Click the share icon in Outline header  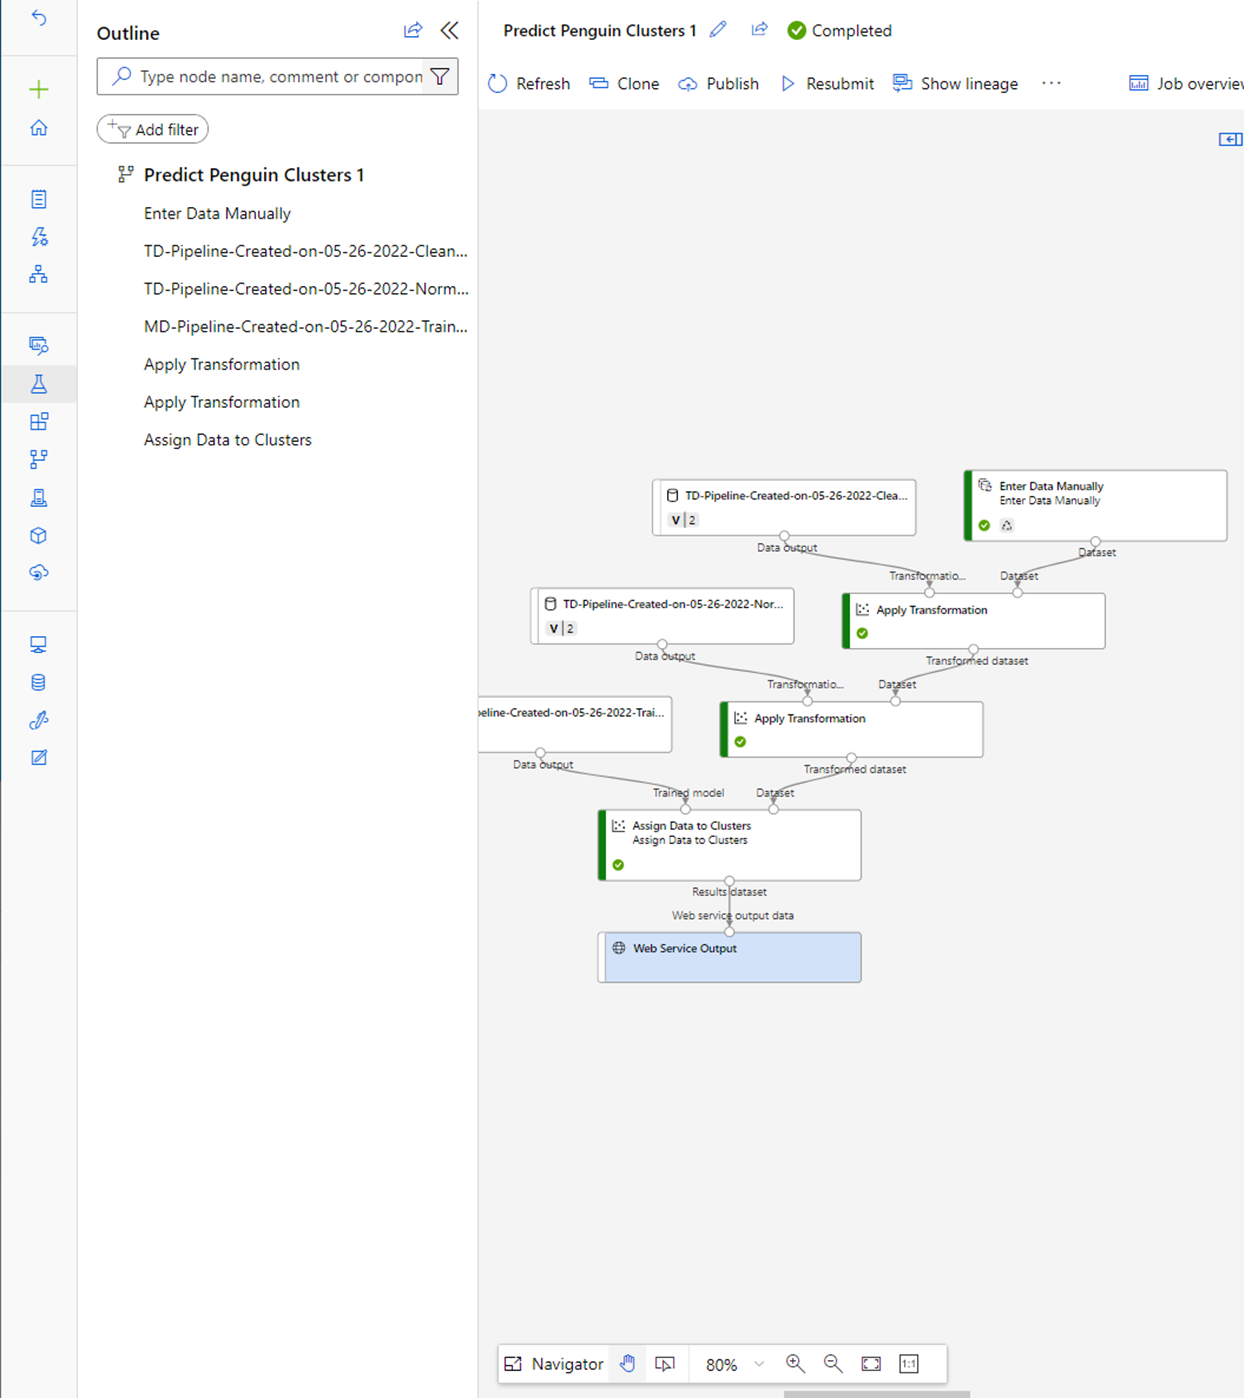[413, 31]
